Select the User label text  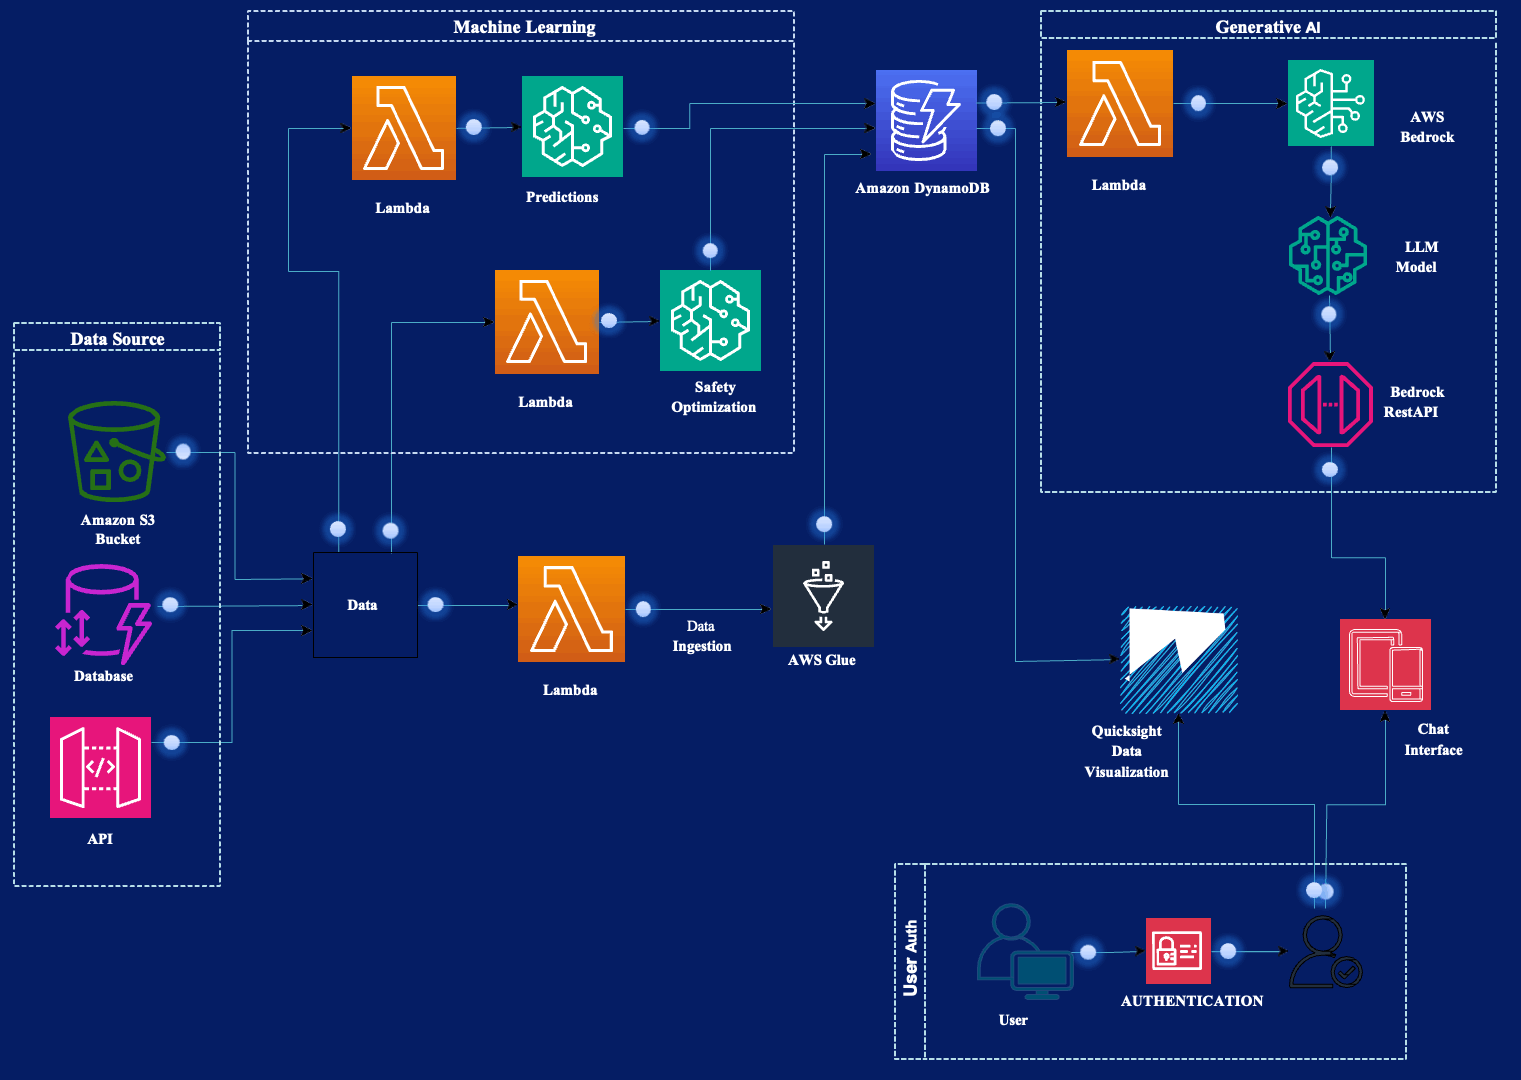coord(1013,1020)
